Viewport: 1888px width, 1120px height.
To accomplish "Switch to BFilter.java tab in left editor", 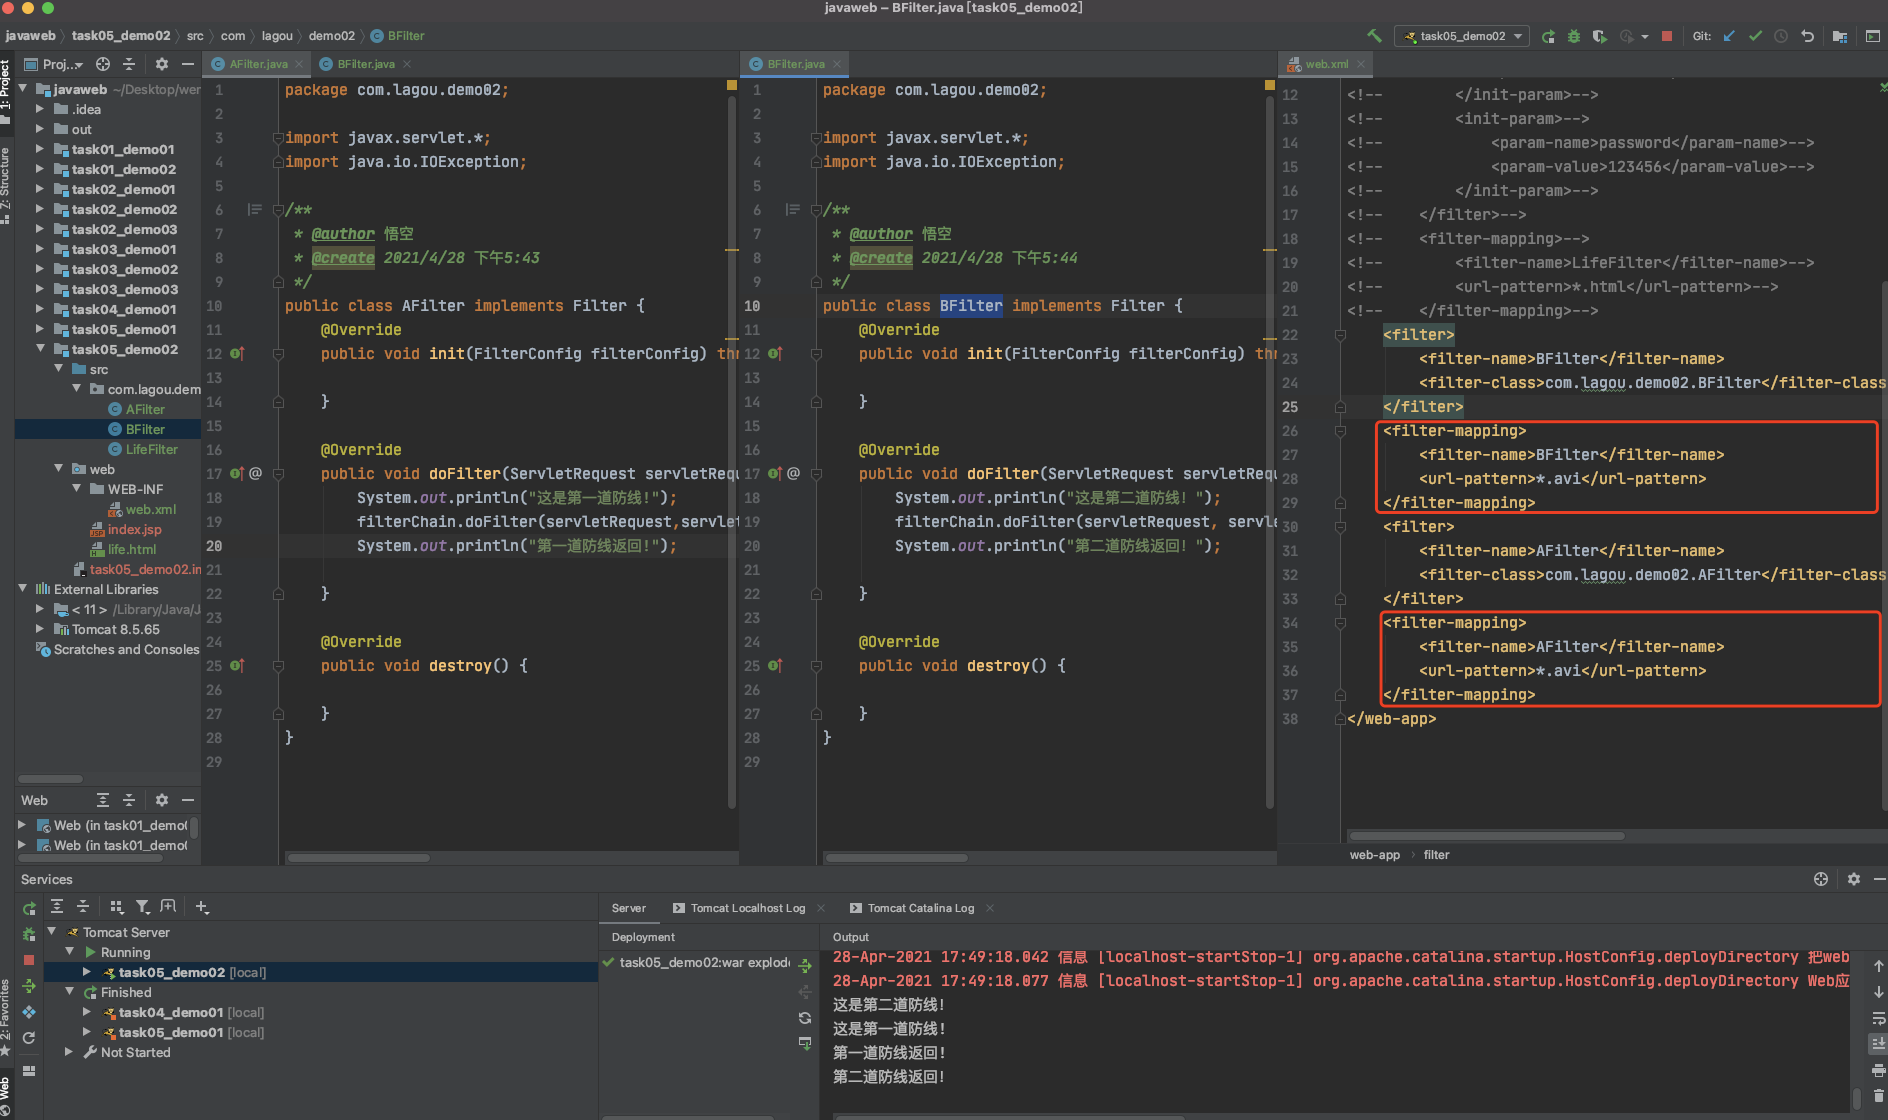I will (x=365, y=64).
